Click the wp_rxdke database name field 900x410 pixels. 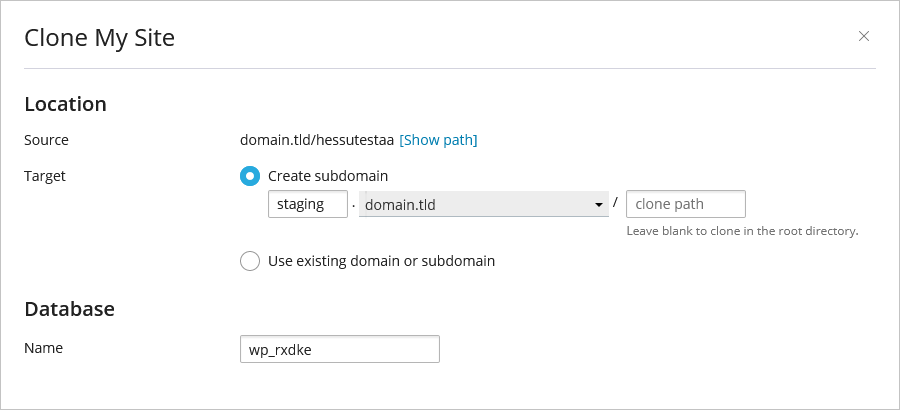tap(340, 349)
